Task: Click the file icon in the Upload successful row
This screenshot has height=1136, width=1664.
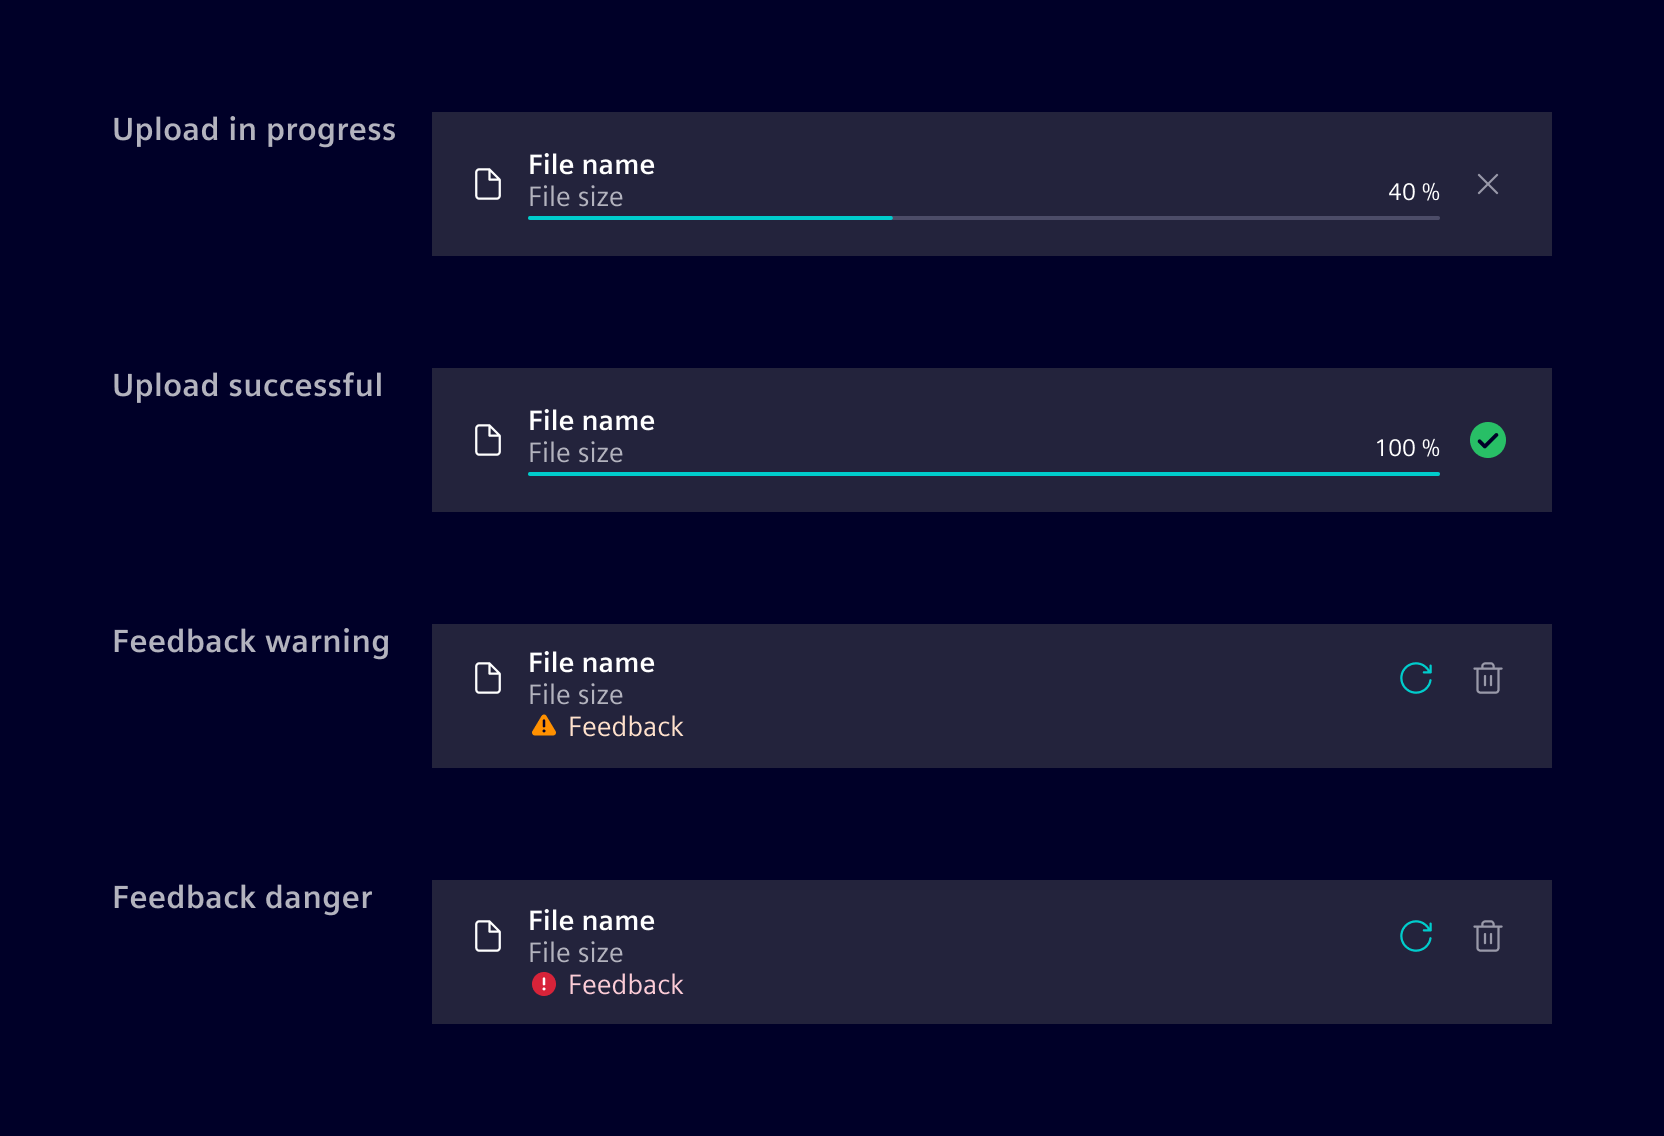Action: (488, 440)
